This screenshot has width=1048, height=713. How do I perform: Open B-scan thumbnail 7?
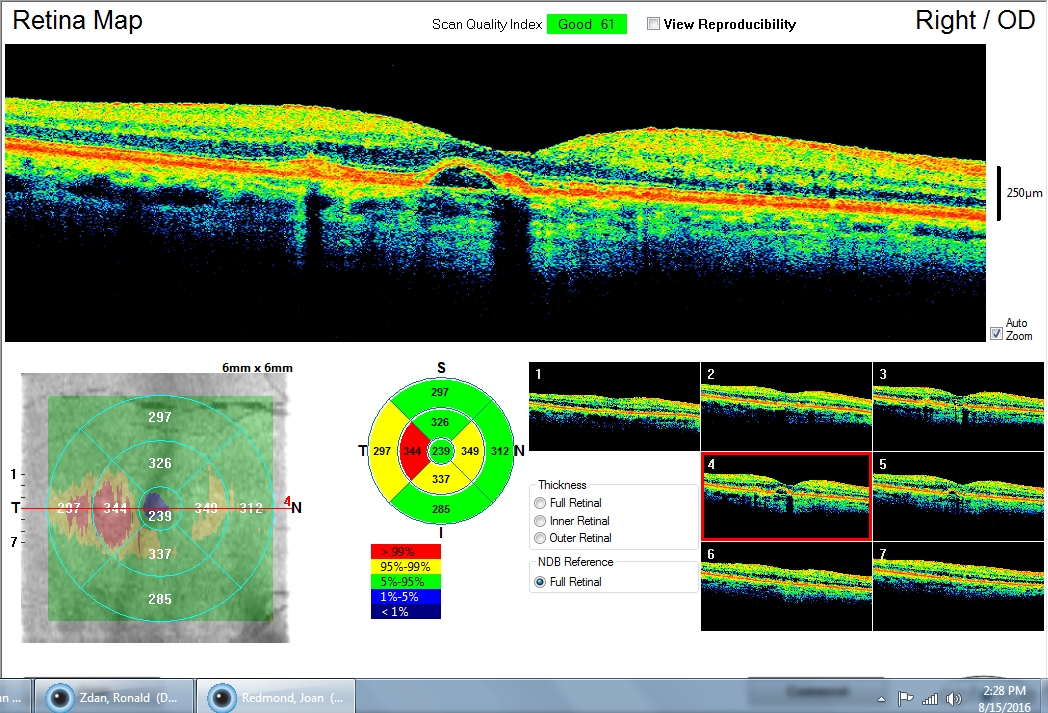click(957, 585)
